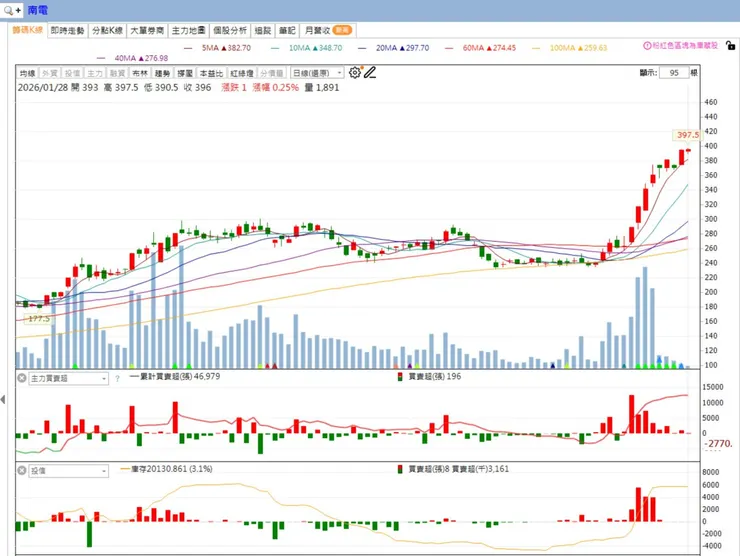Toggle 撐壓 support resistance display

[x=185, y=73]
